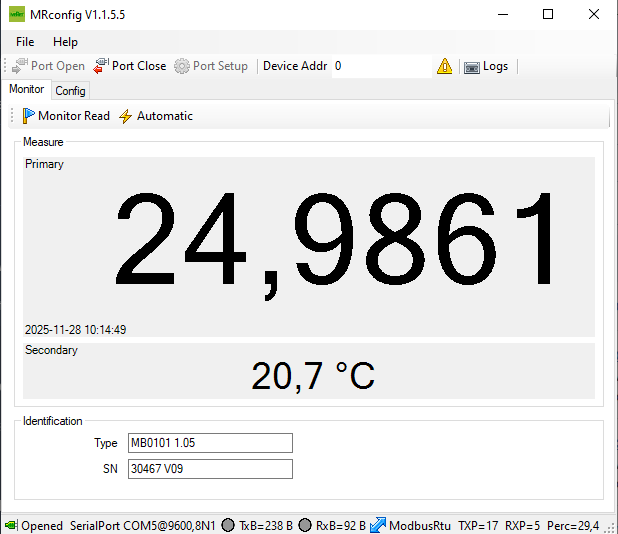Screen dimensions: 618x534
Task: Click the yellow warning triangle icon
Action: (445, 66)
